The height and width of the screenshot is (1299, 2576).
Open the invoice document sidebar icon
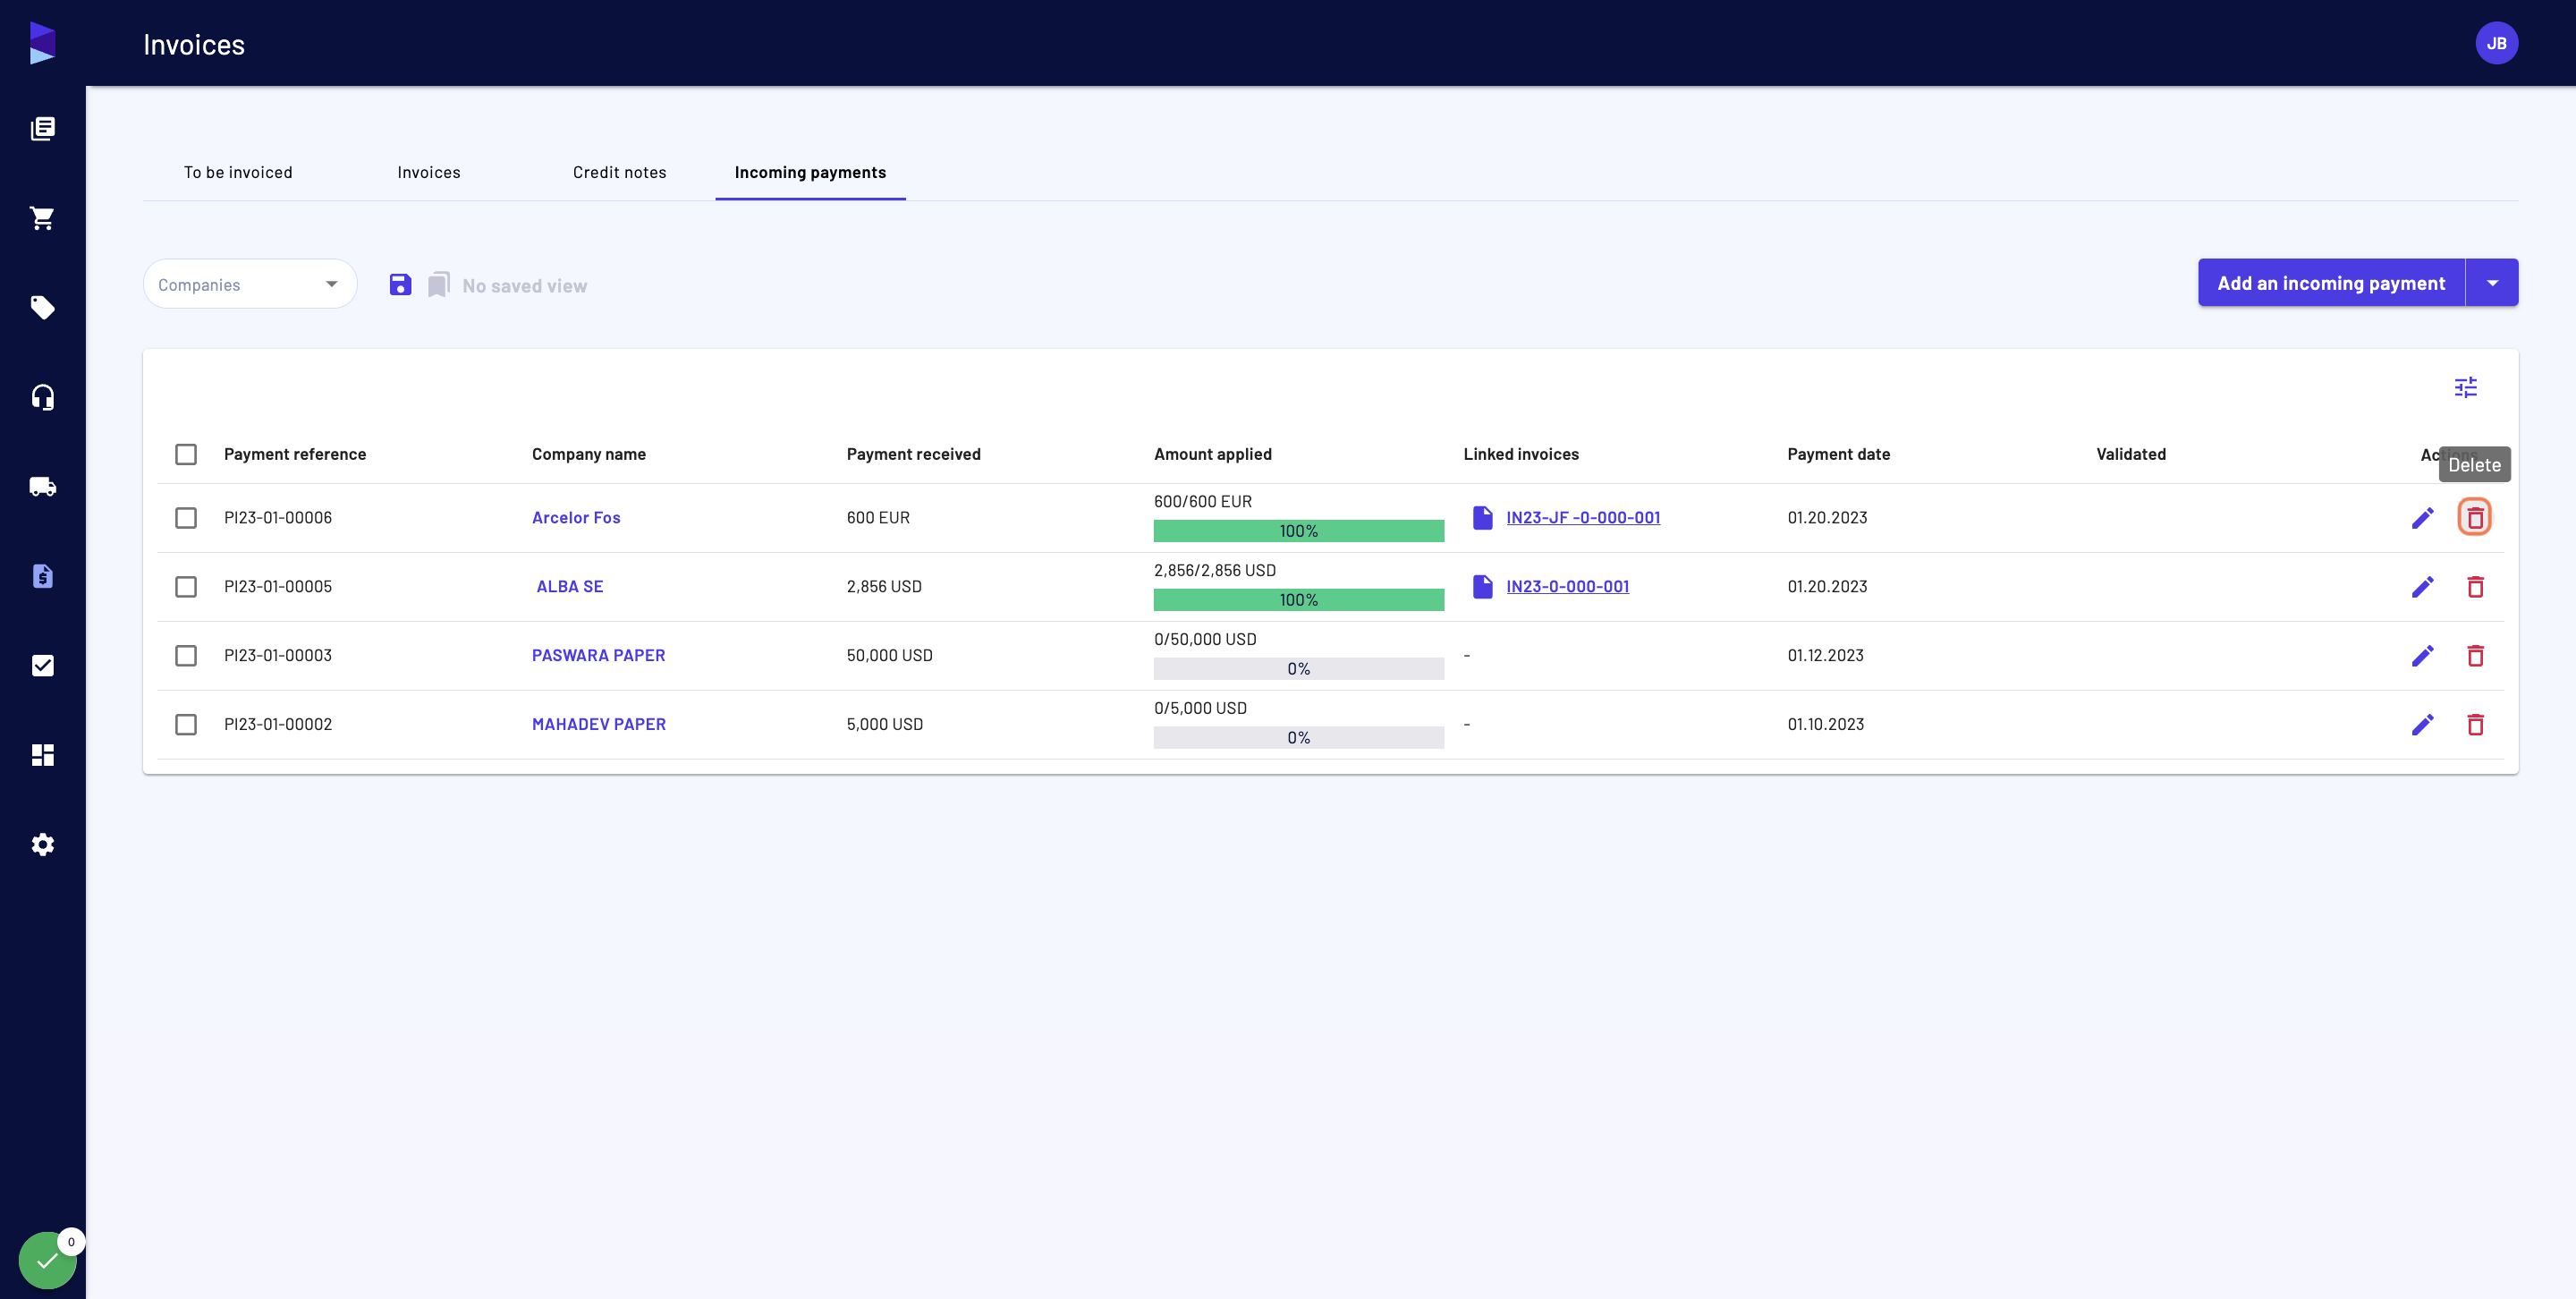[42, 576]
